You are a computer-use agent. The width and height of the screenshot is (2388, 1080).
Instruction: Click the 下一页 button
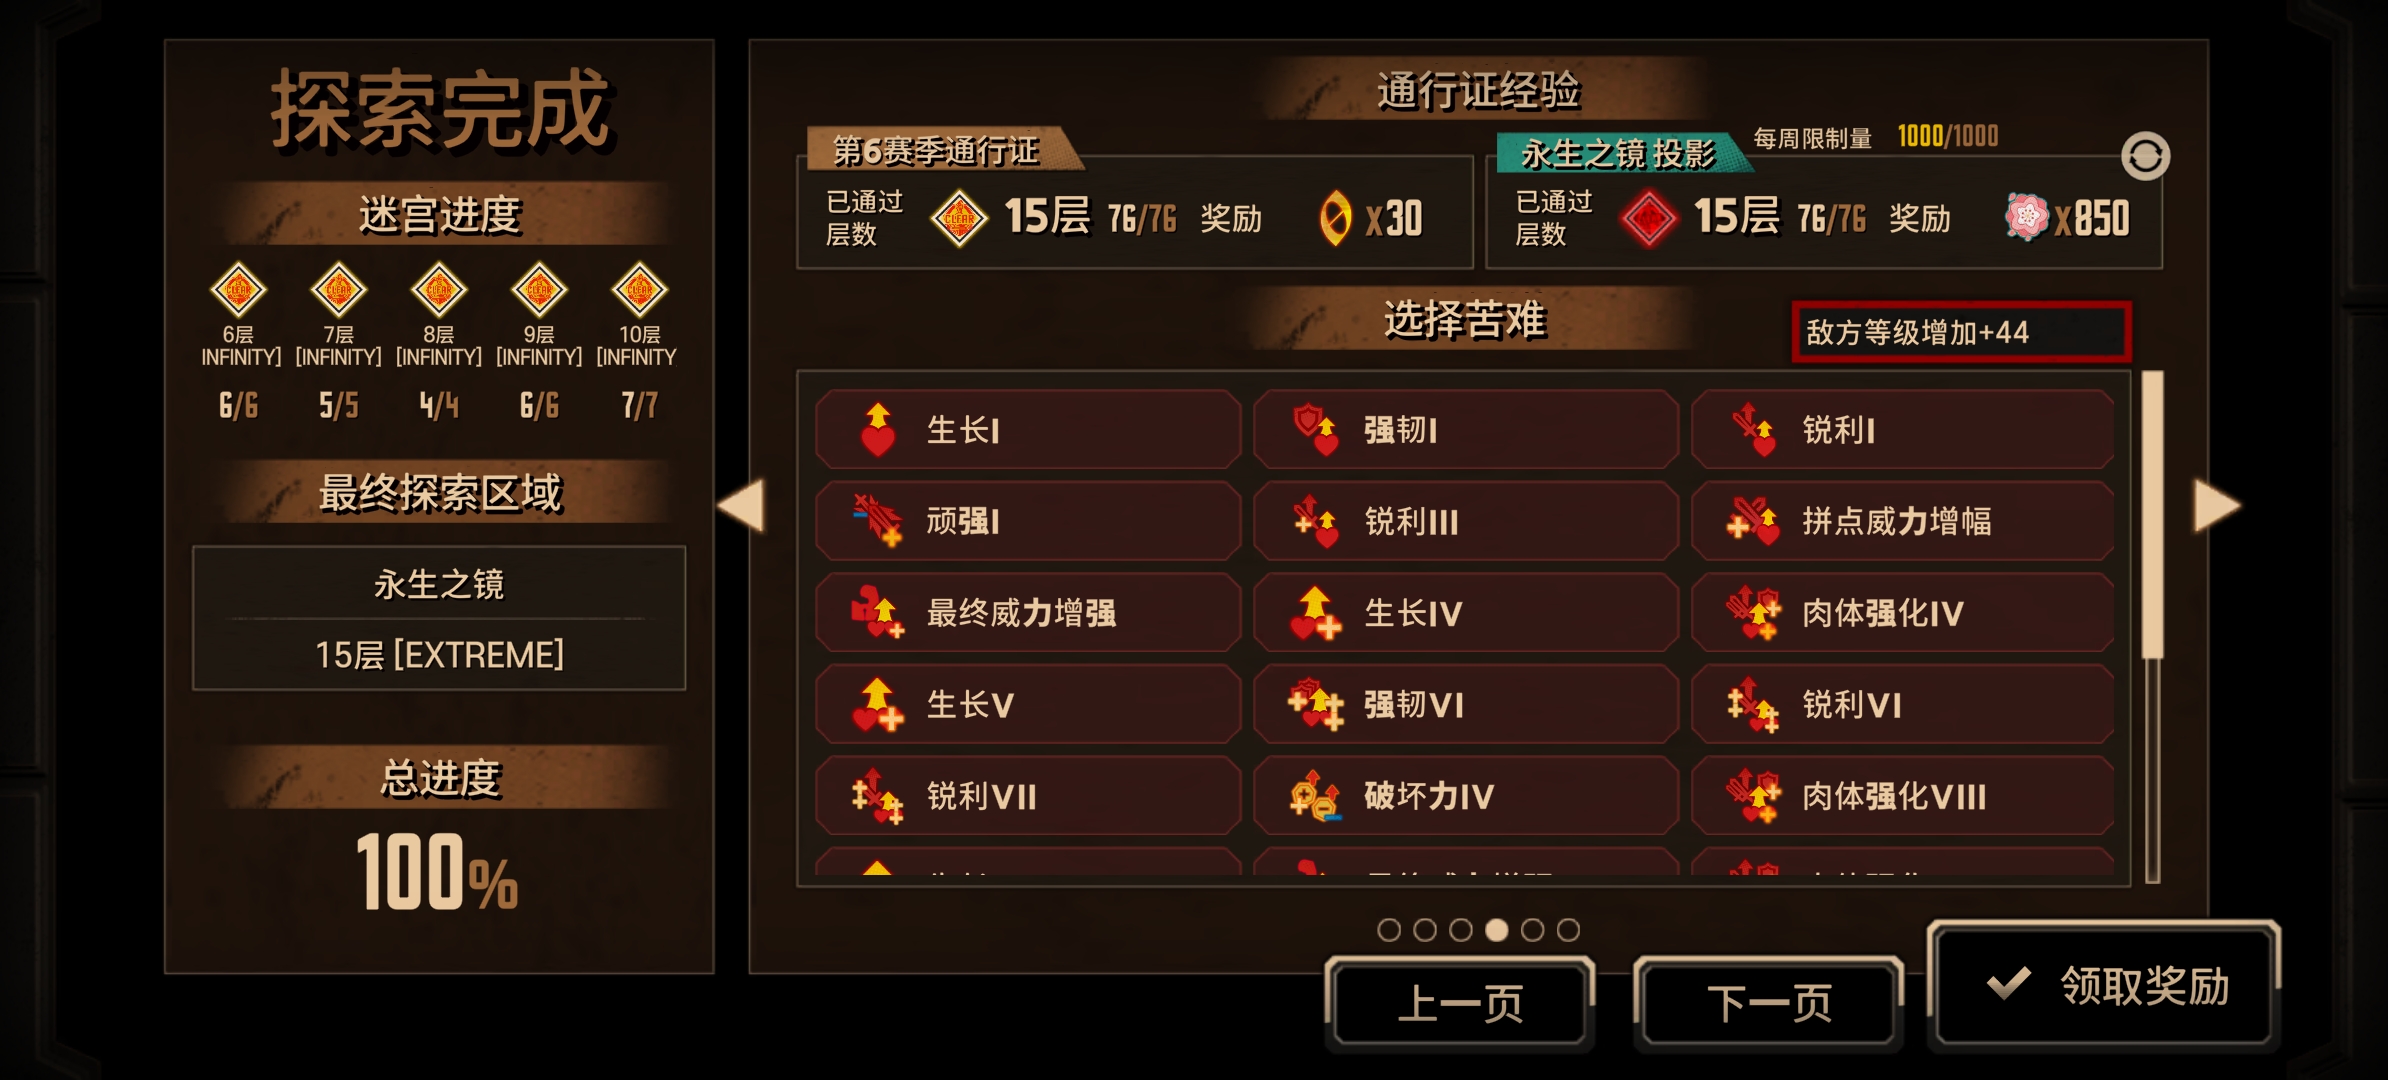tap(1768, 1003)
